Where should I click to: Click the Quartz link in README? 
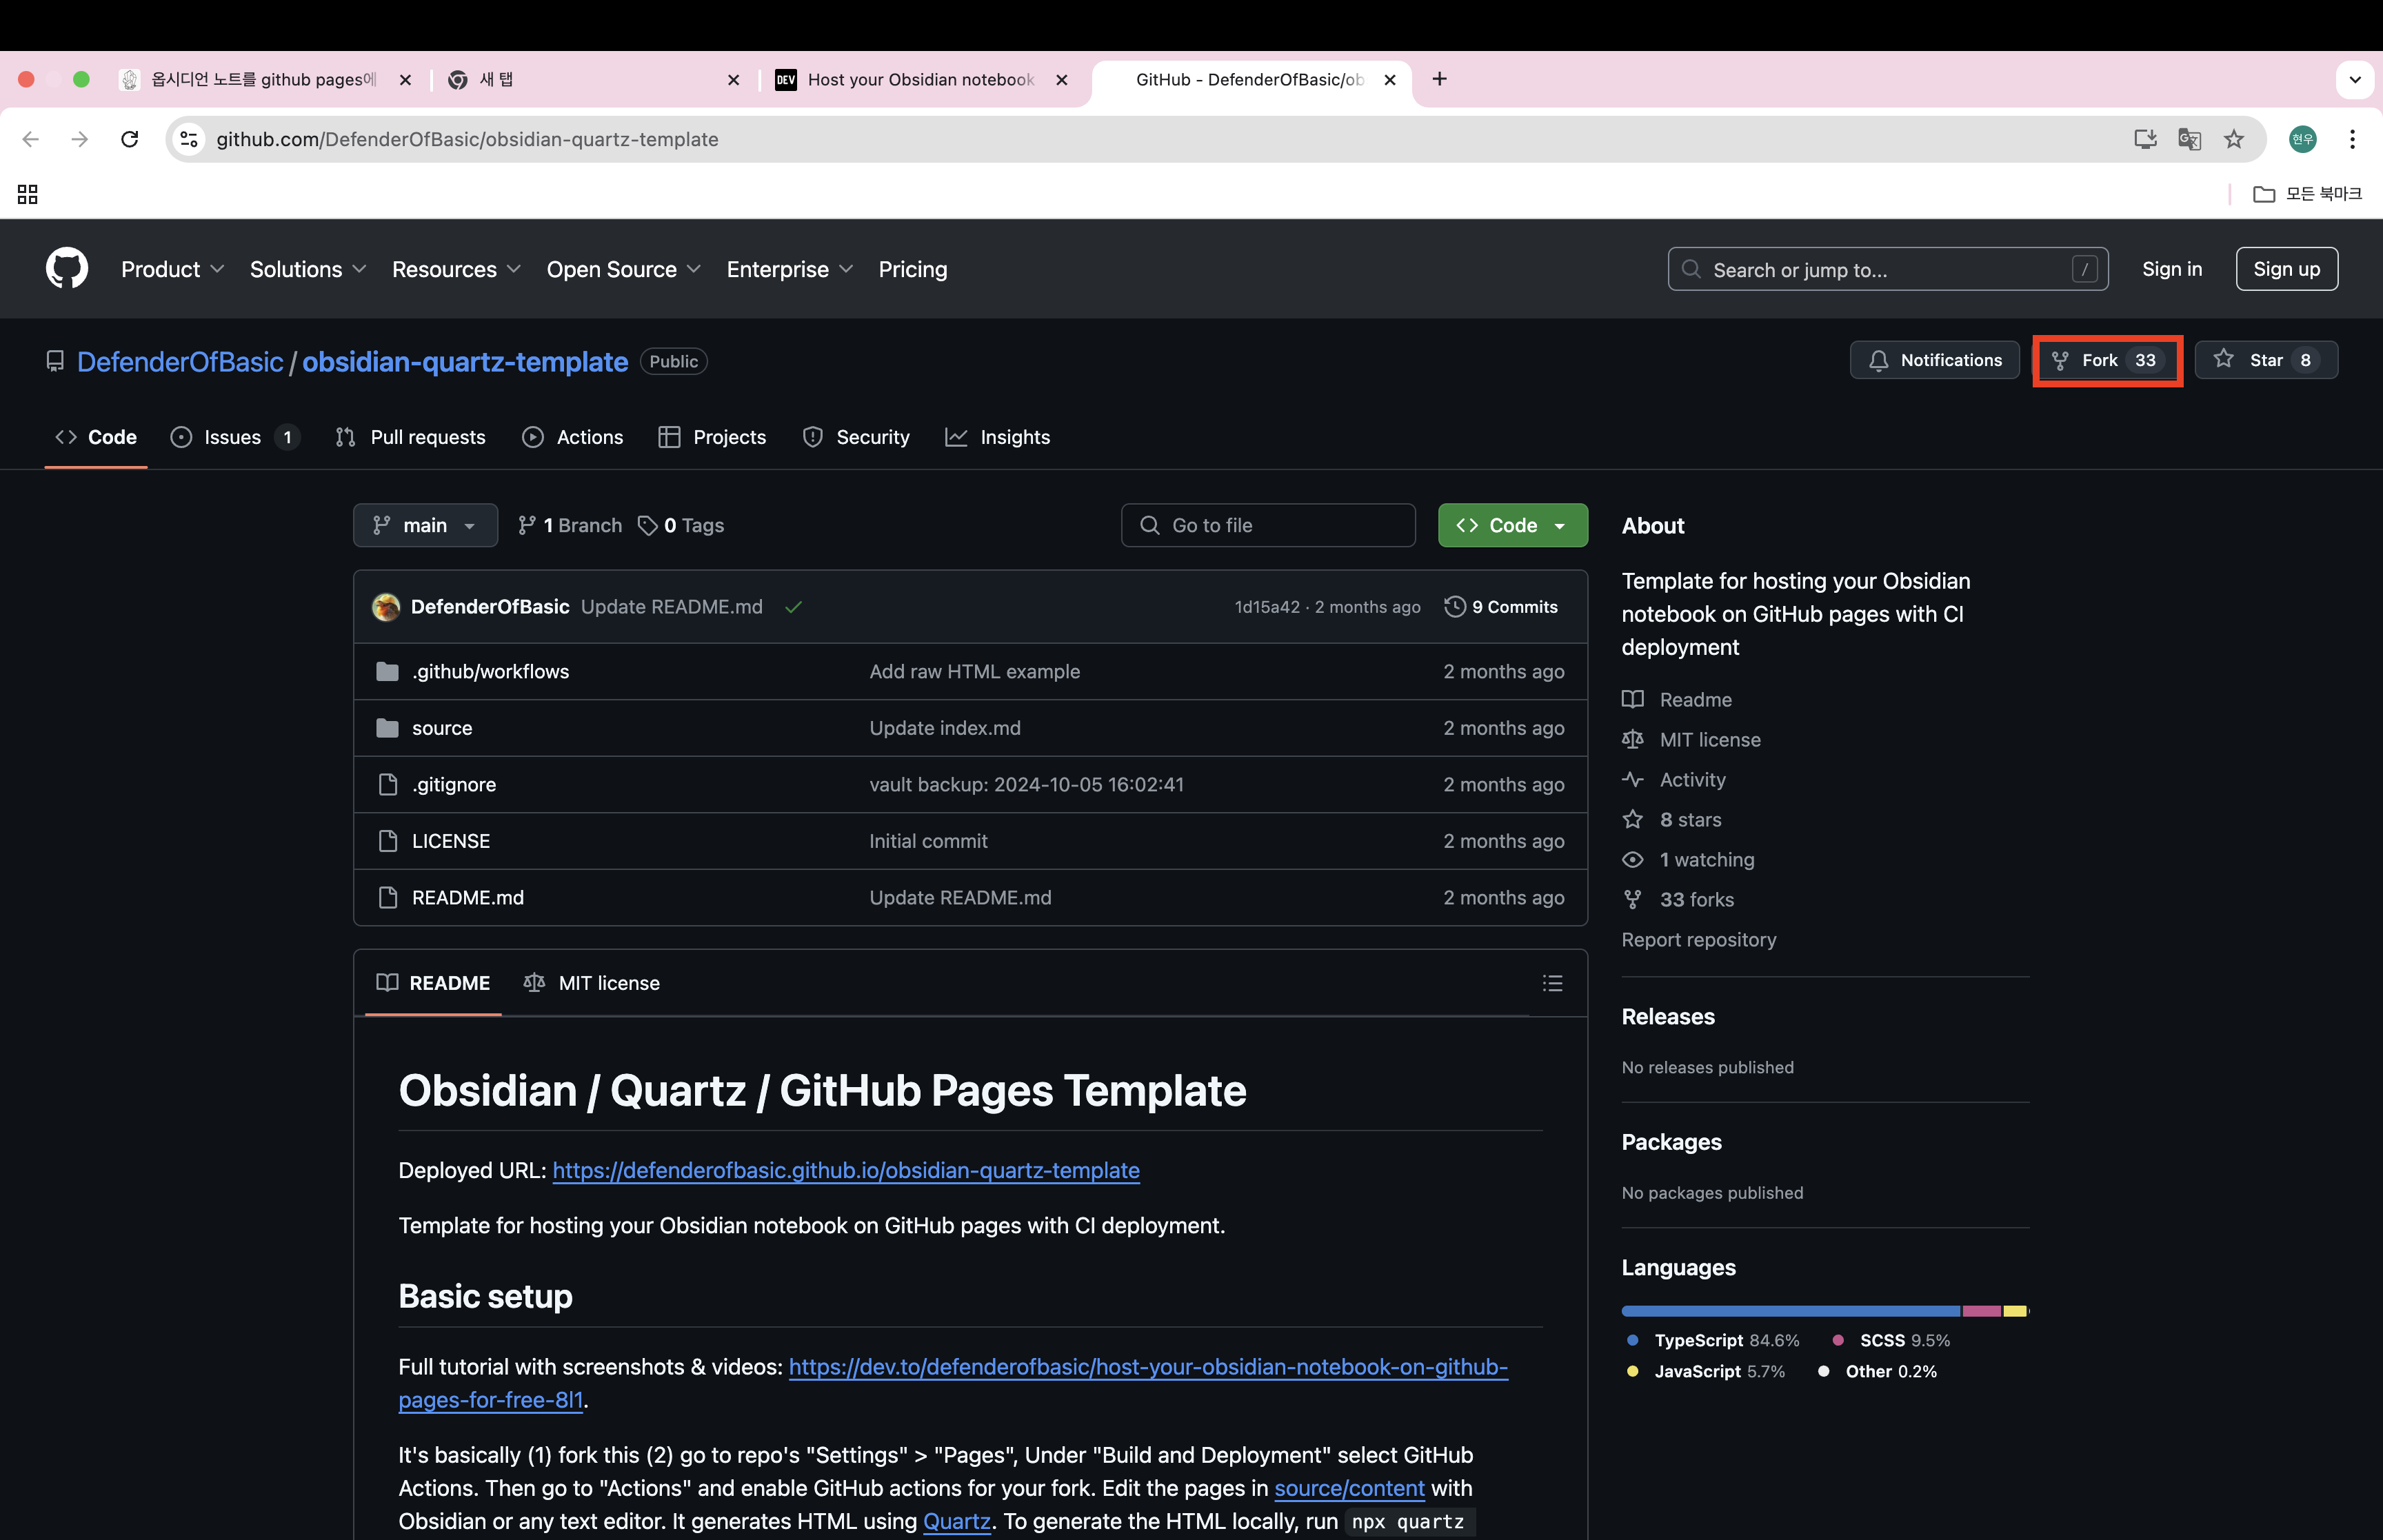956,1521
